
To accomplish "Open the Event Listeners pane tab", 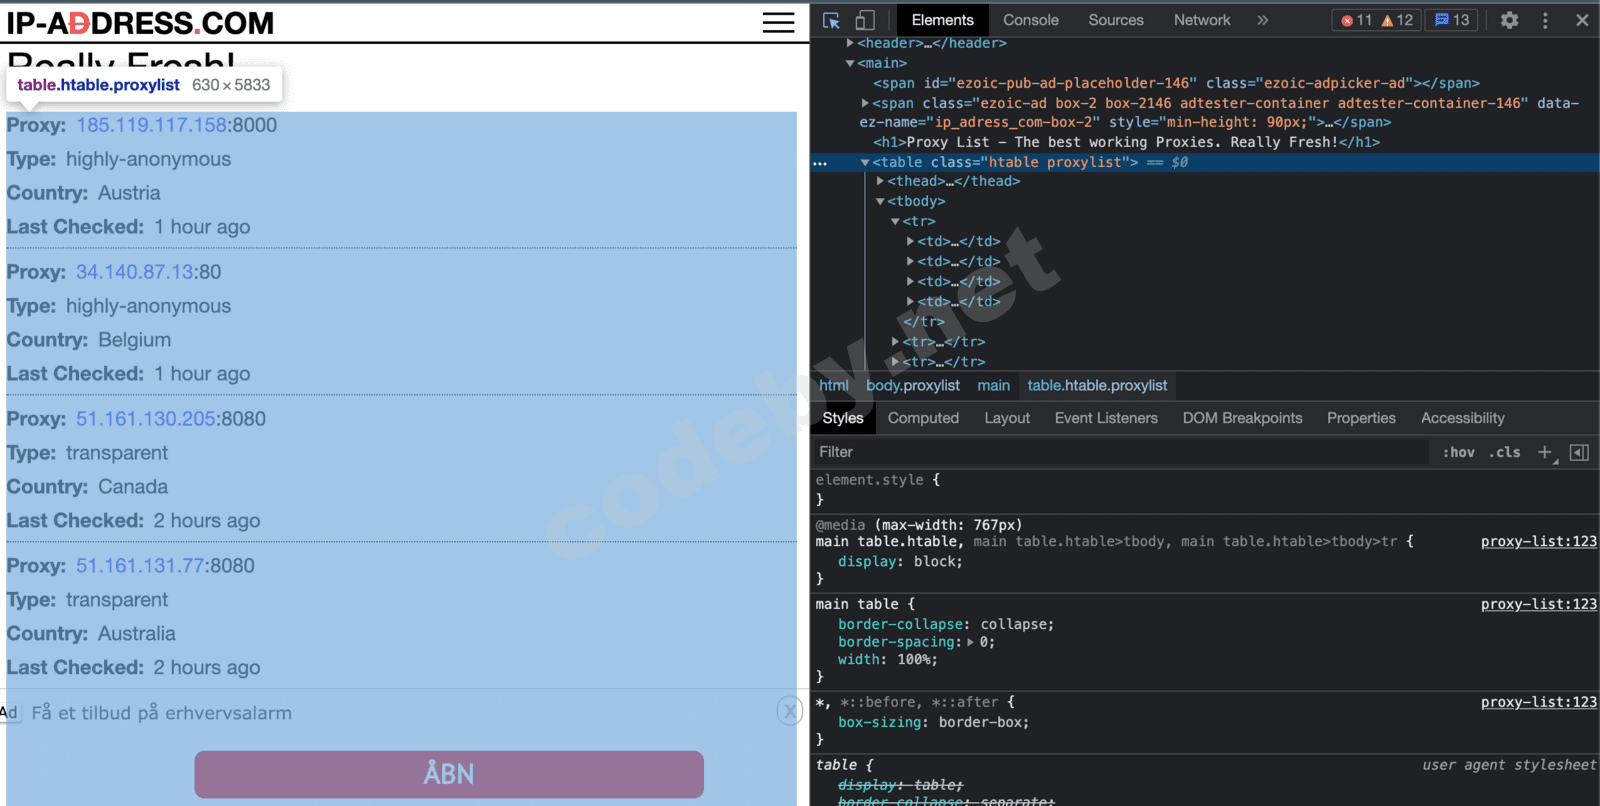I will pos(1106,418).
